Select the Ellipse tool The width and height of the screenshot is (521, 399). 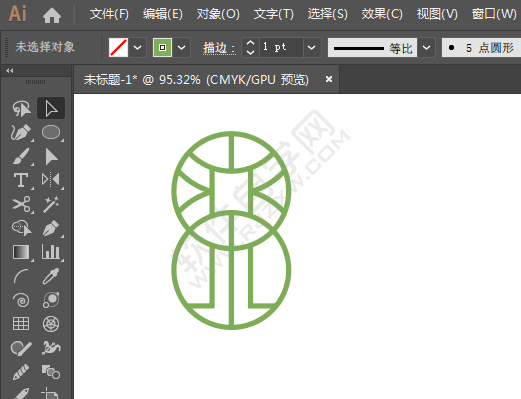coord(51,132)
